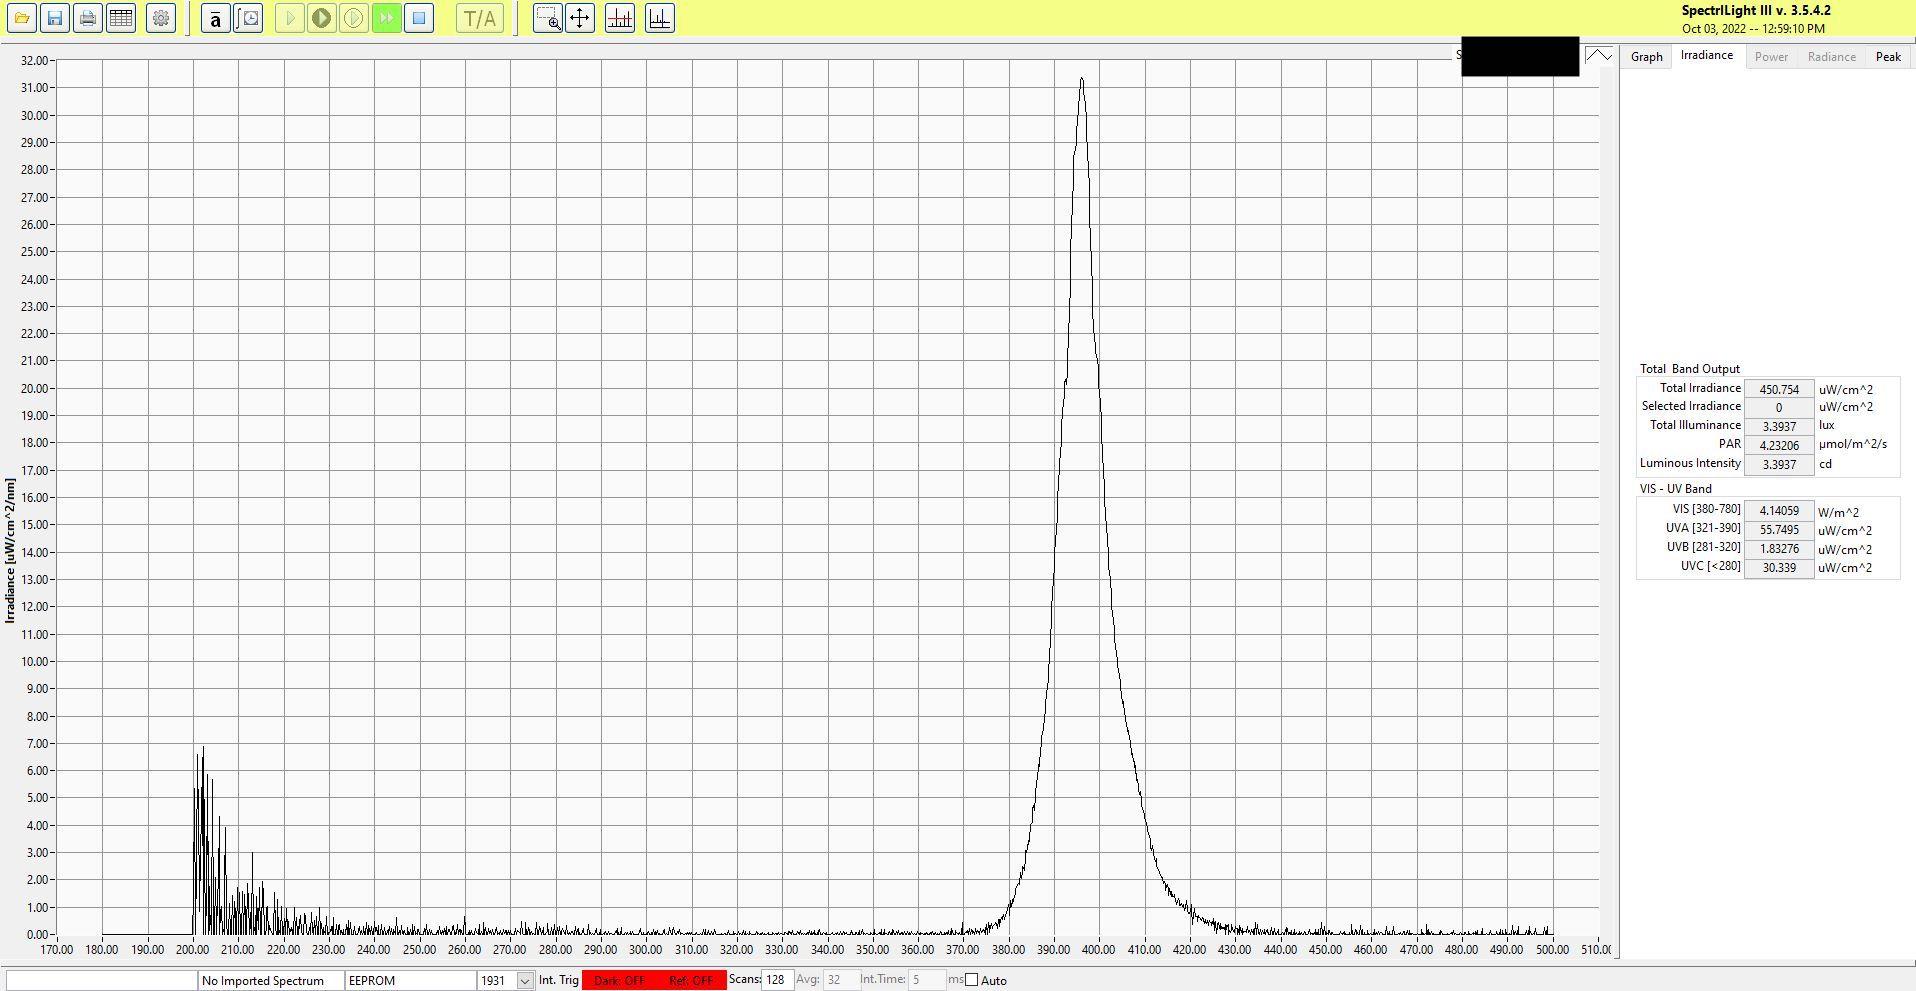
Task: Click the Luminous Intensity value field
Action: coord(1779,464)
